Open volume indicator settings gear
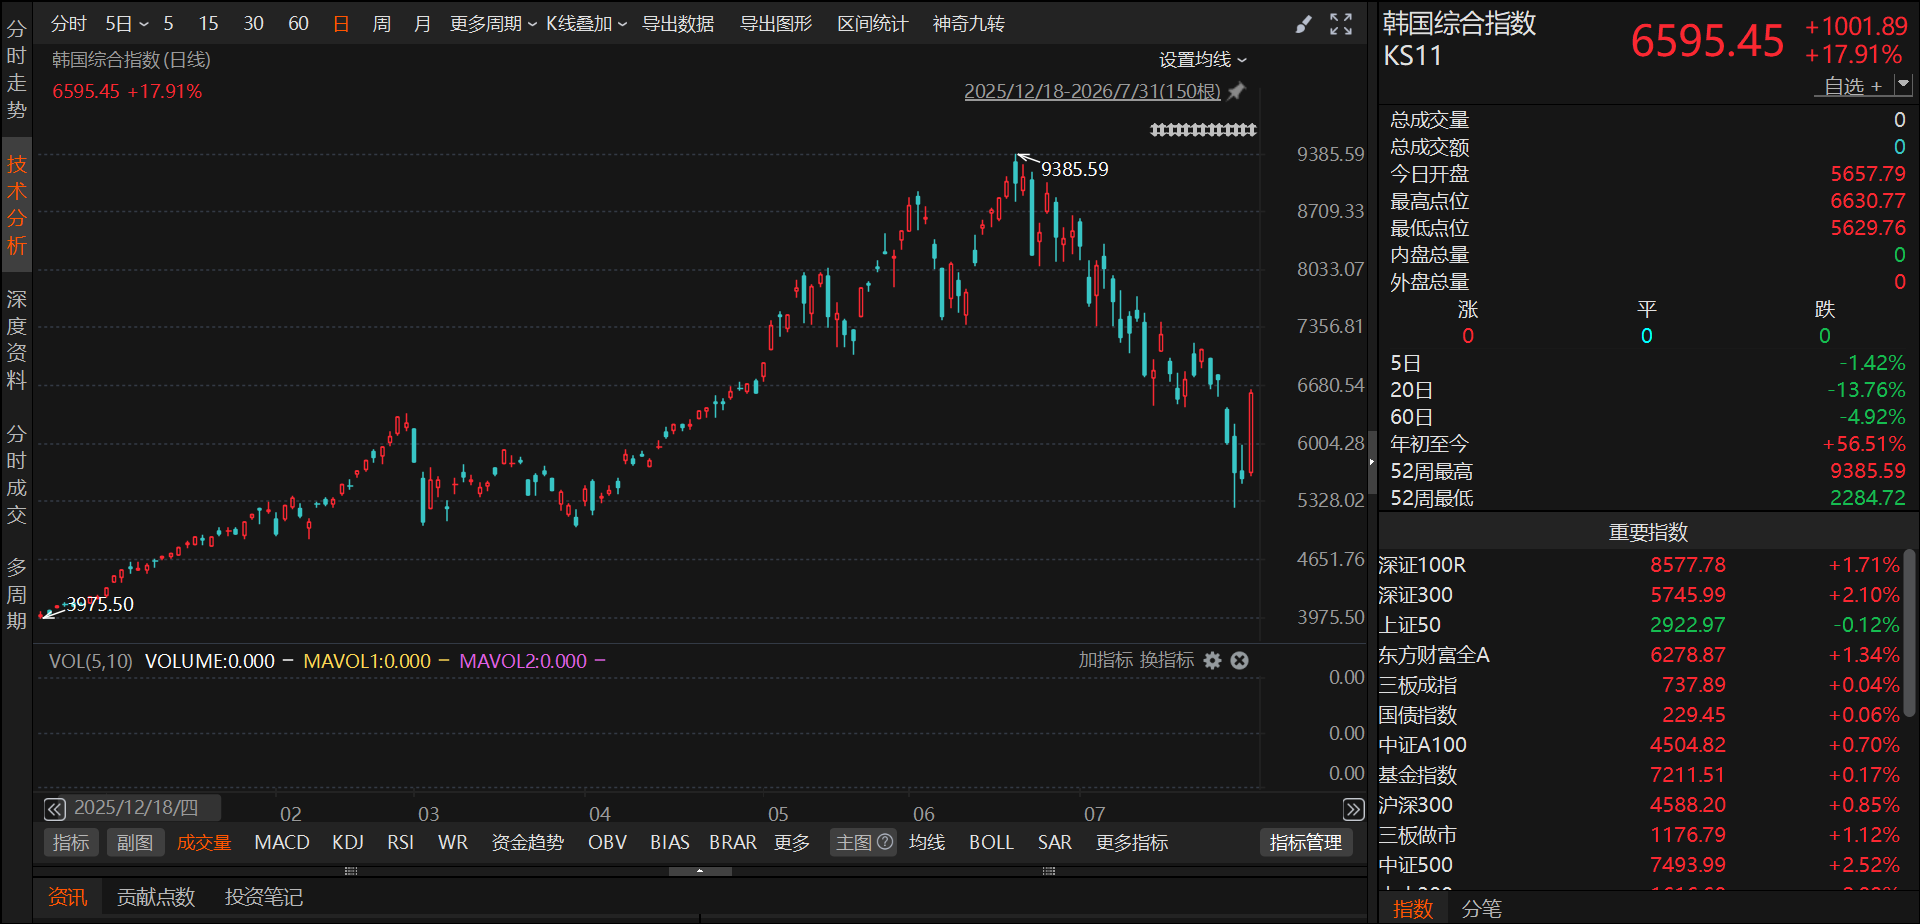 click(x=1212, y=660)
